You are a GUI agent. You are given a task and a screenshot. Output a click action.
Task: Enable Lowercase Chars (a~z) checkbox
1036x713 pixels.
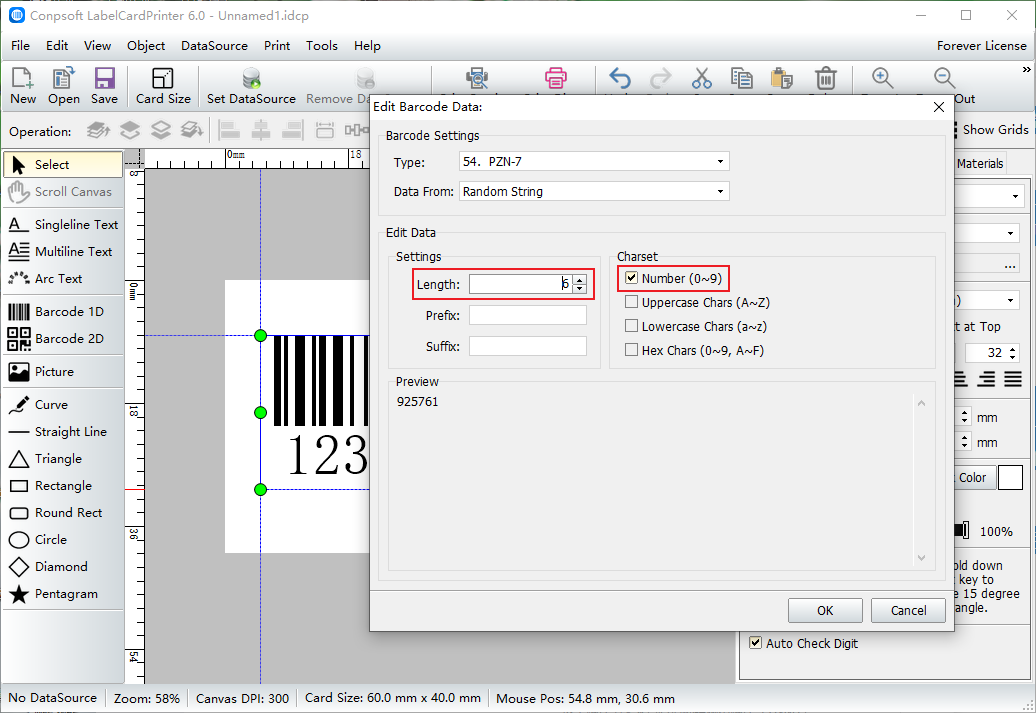pyautogui.click(x=632, y=326)
